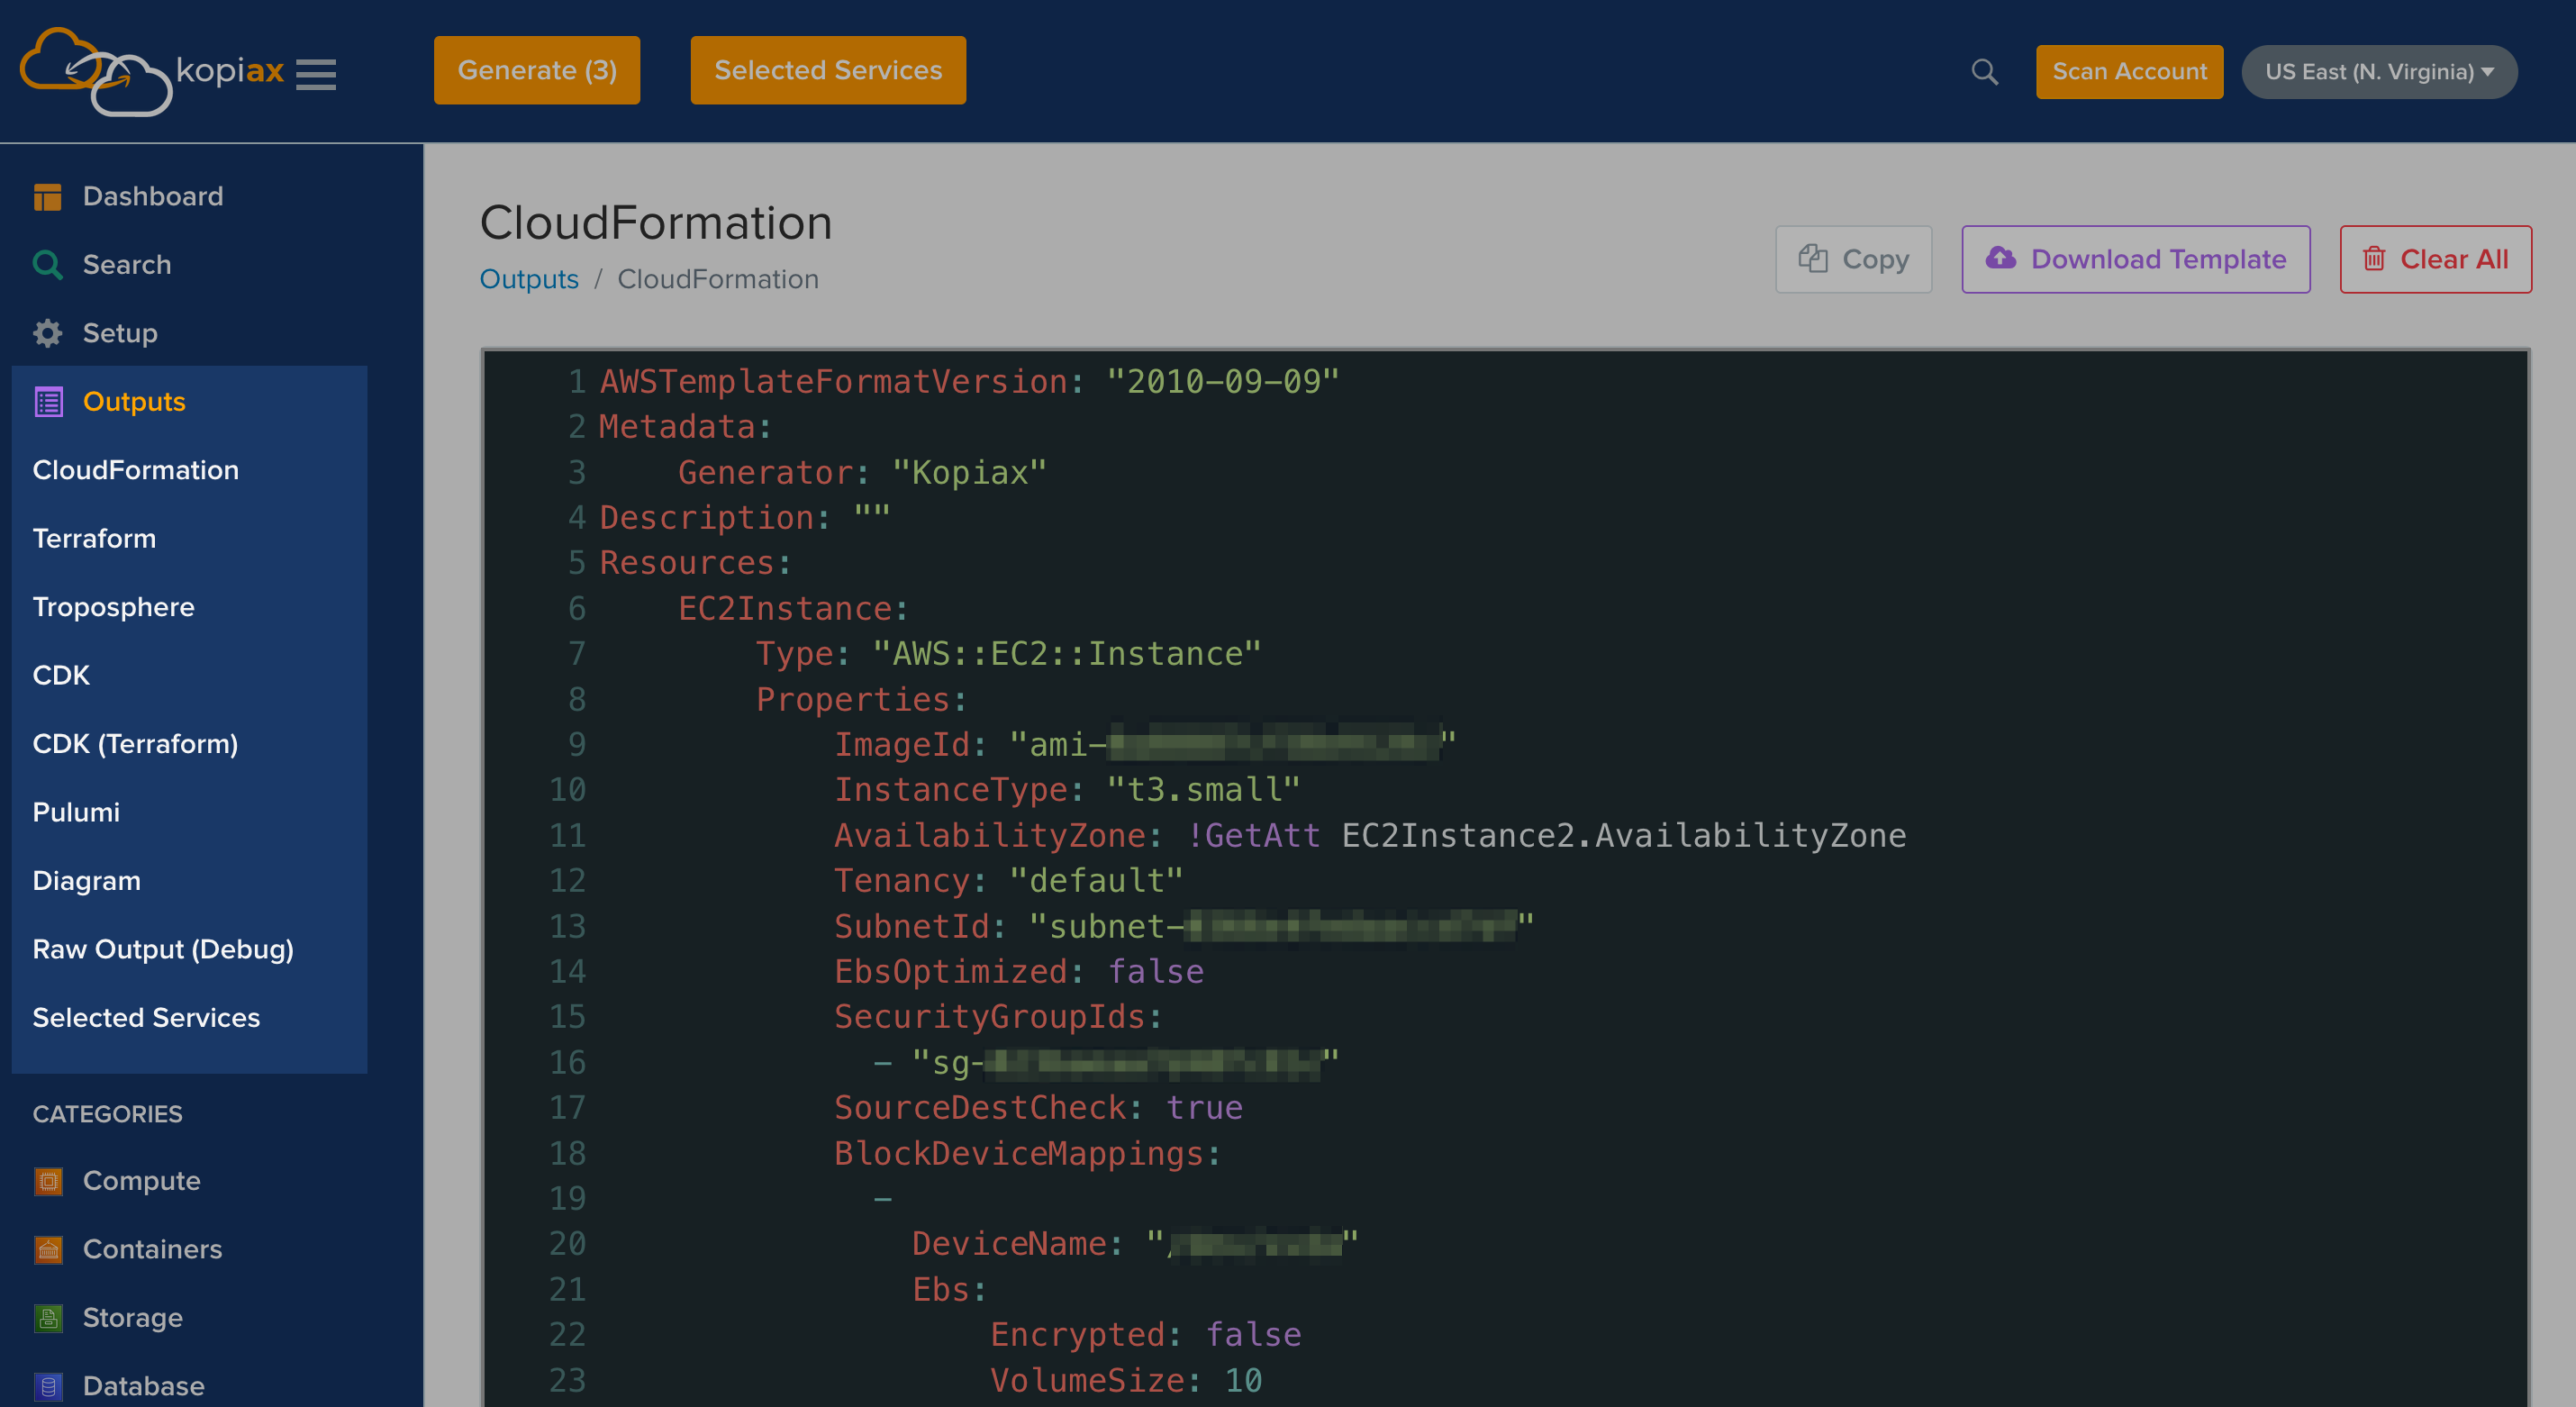Click the Containers category icon
Viewport: 2576px width, 1407px height.
(x=48, y=1249)
